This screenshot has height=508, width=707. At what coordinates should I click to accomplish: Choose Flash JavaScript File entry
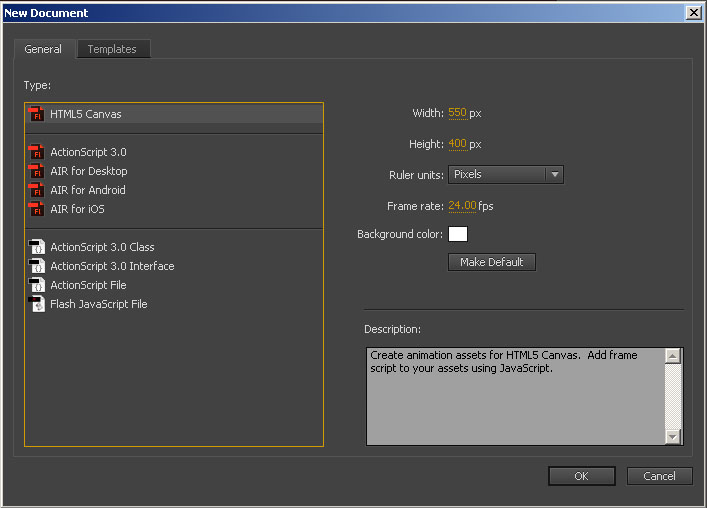[x=174, y=304]
